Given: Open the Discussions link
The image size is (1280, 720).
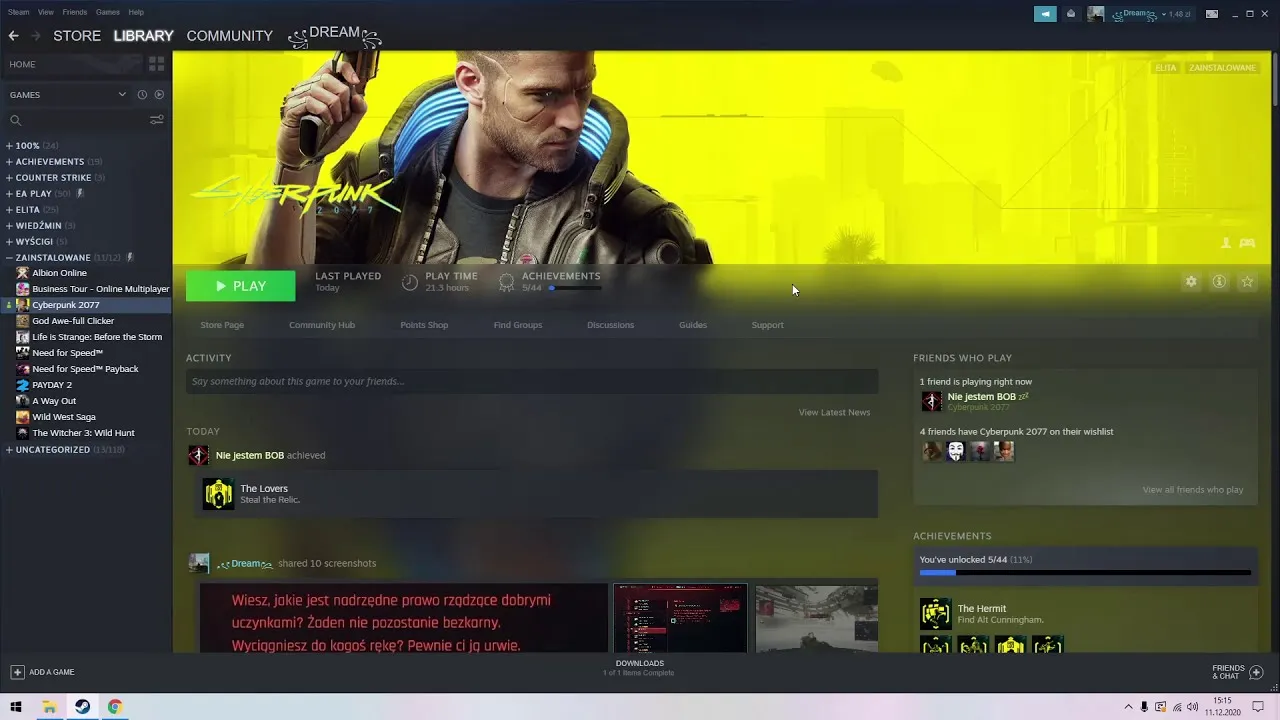Looking at the screenshot, I should pyautogui.click(x=610, y=325).
